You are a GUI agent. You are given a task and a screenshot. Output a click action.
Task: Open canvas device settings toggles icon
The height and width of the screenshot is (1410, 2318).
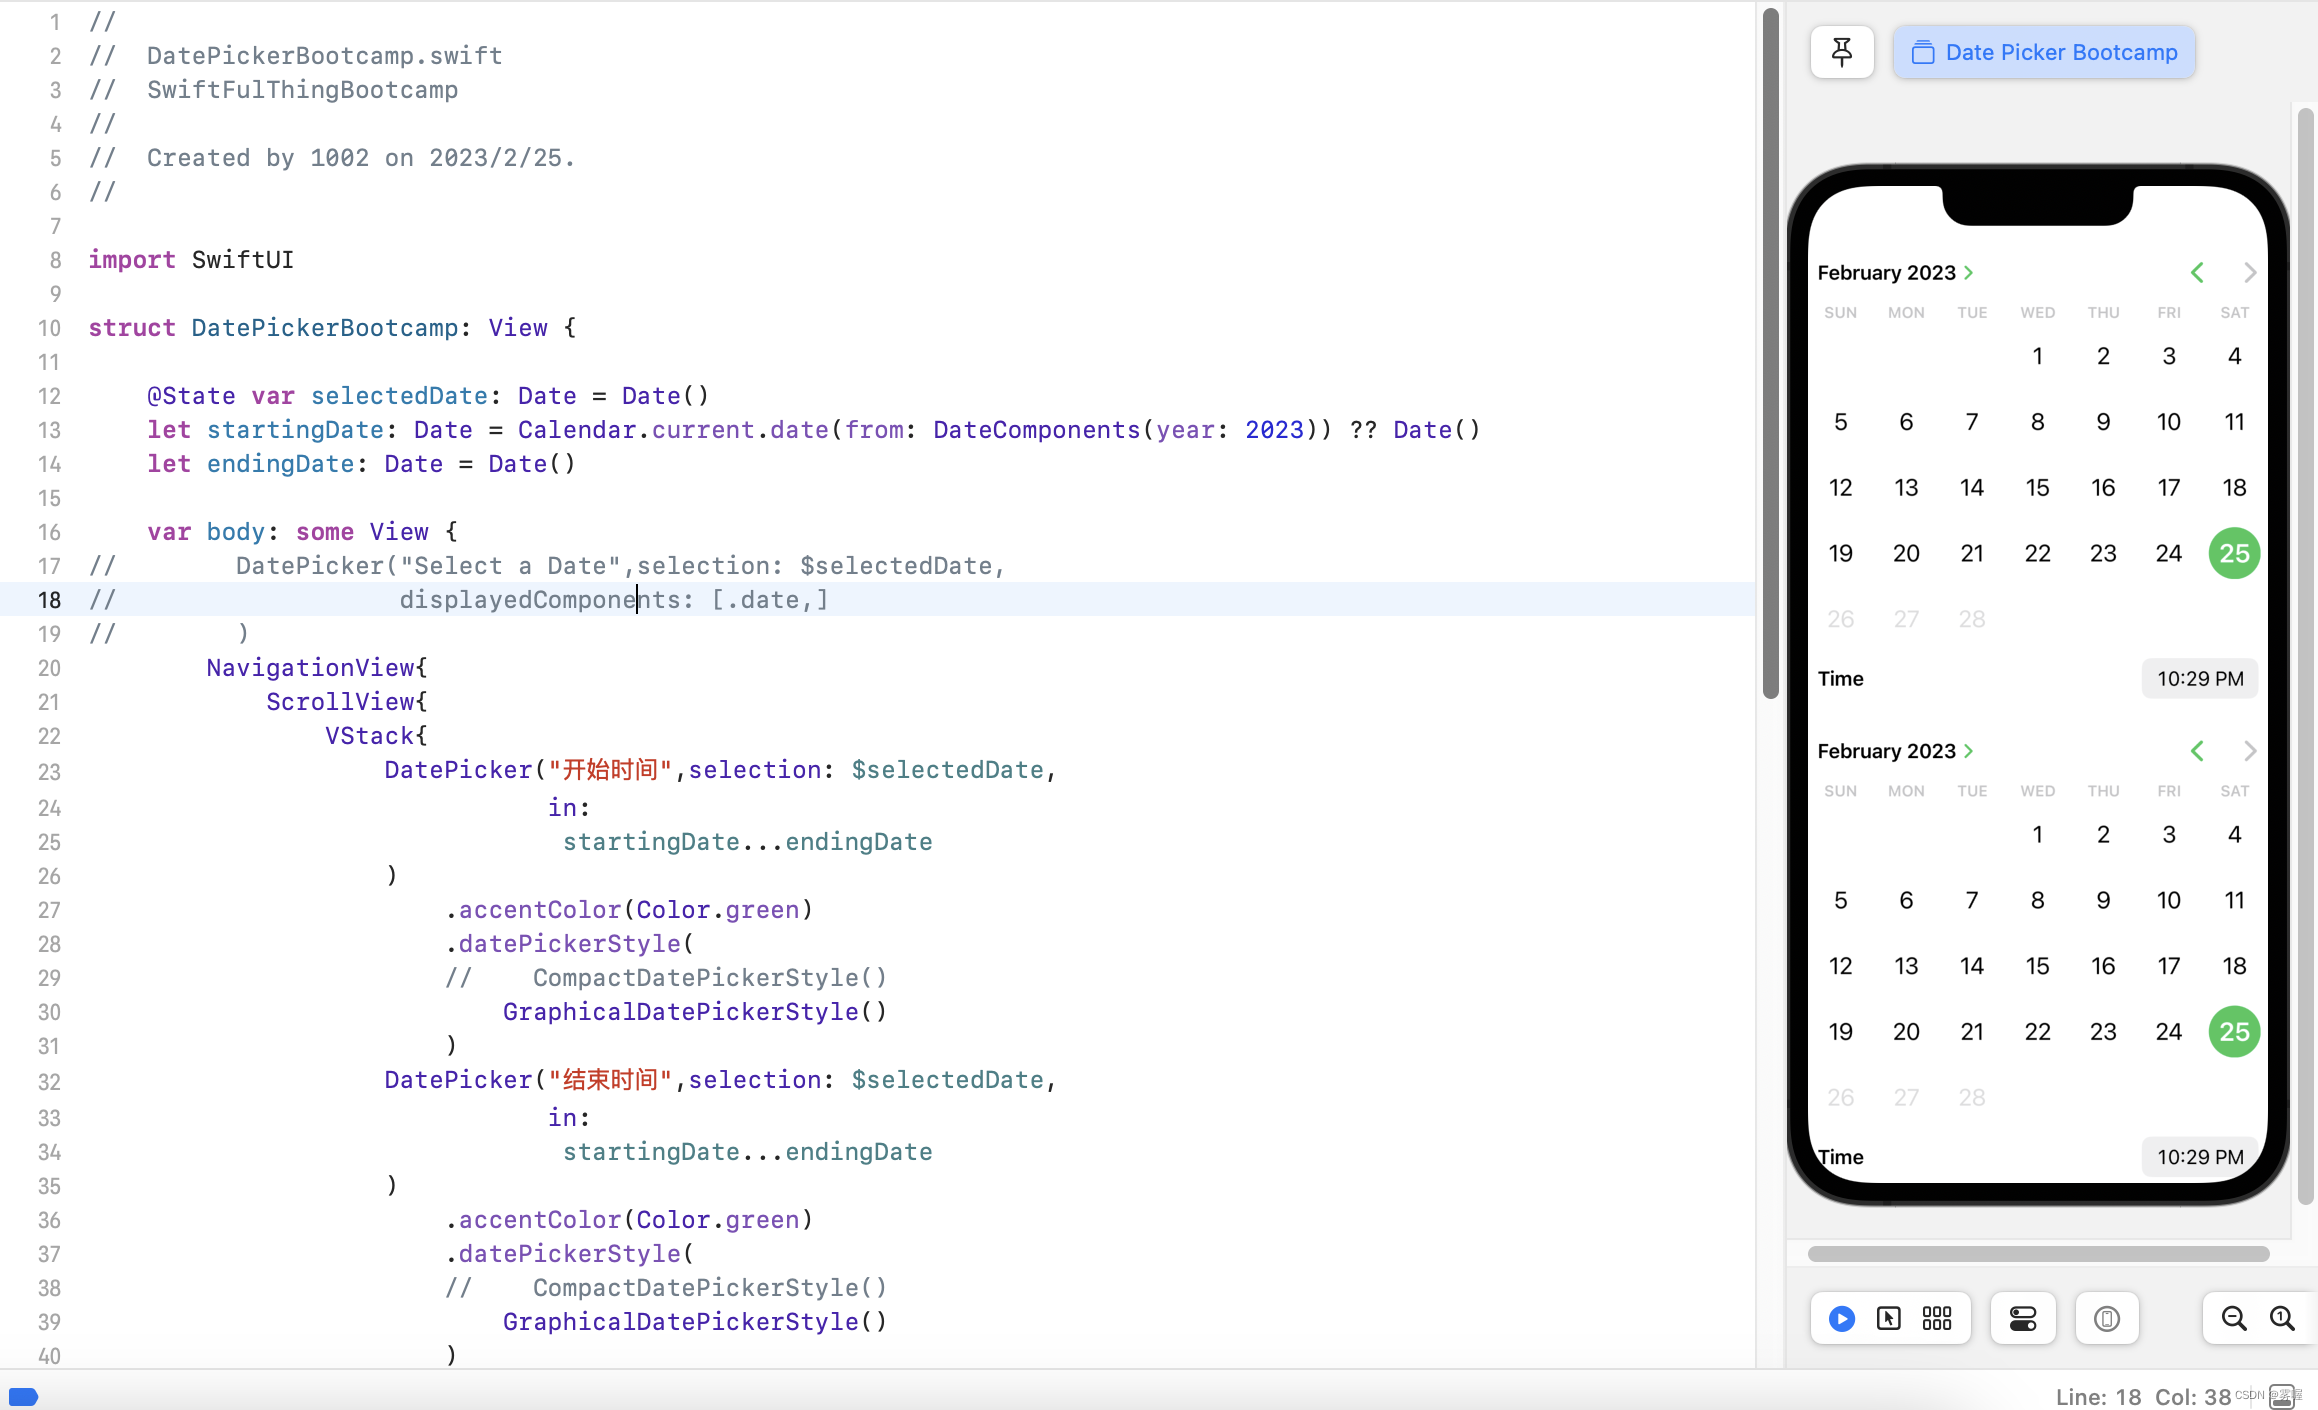pyautogui.click(x=2022, y=1319)
